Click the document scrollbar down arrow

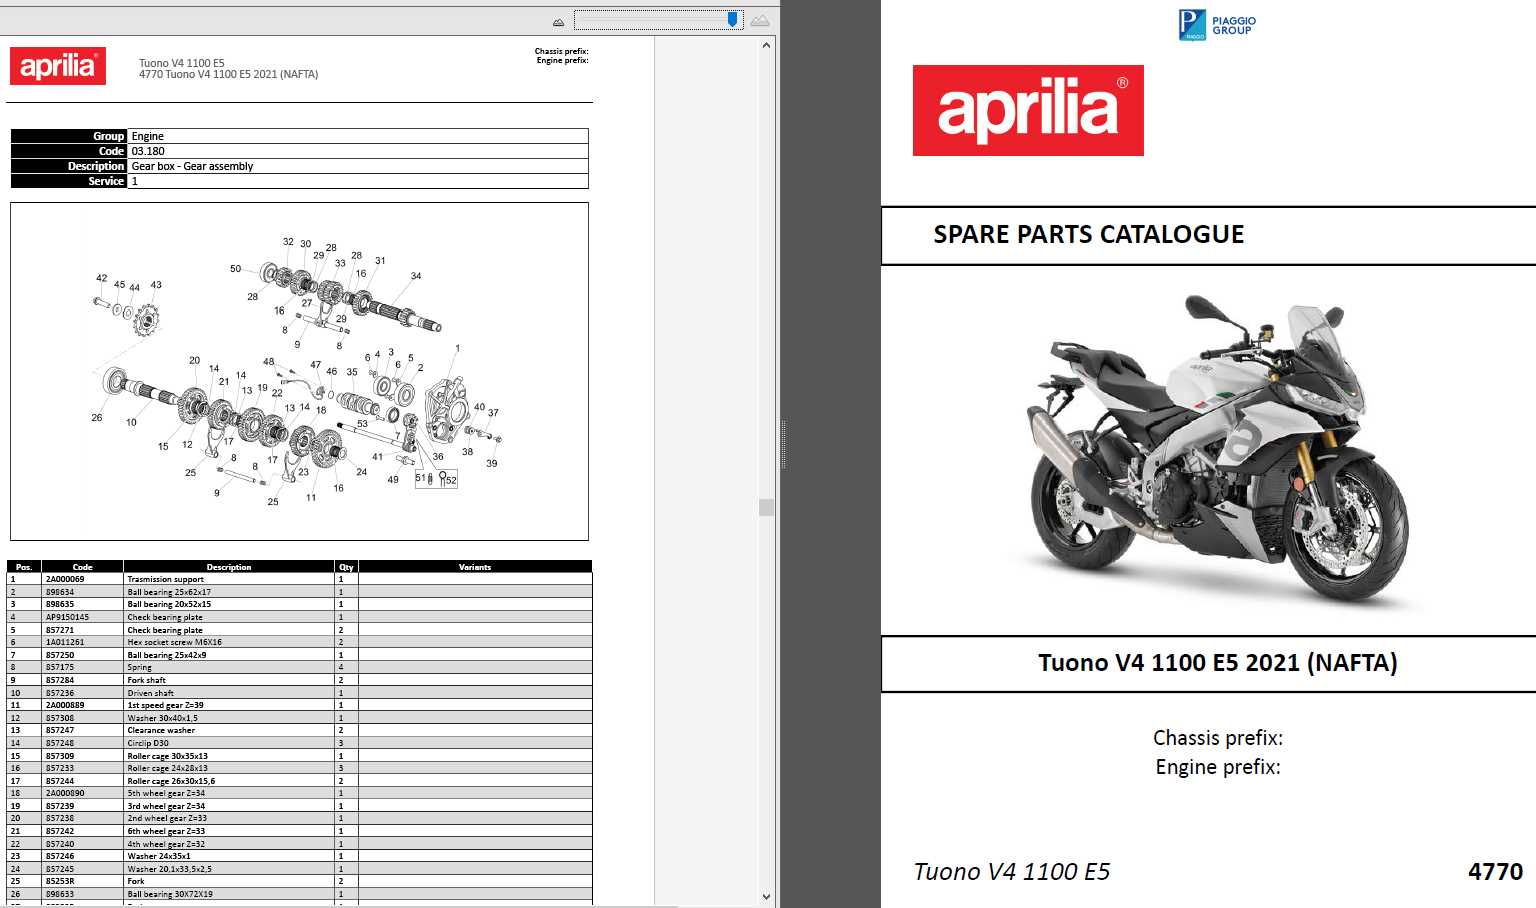766,897
